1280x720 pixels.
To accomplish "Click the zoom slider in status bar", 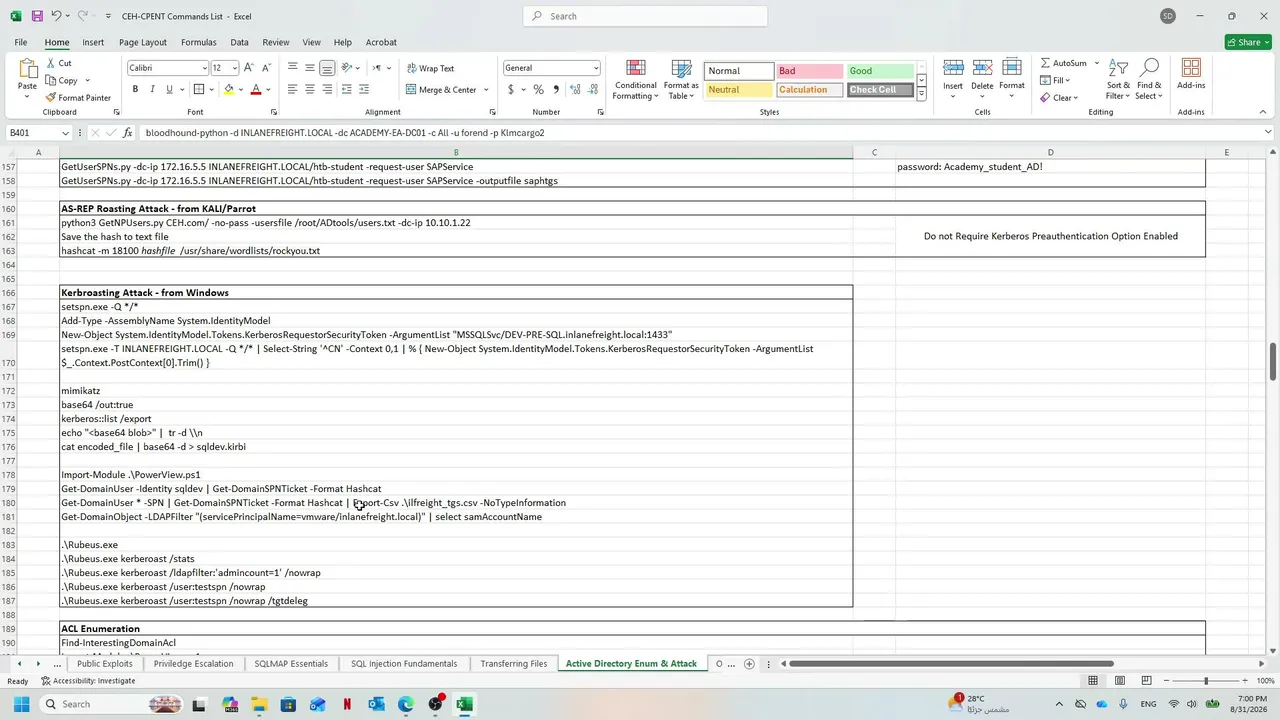I will 1206,681.
